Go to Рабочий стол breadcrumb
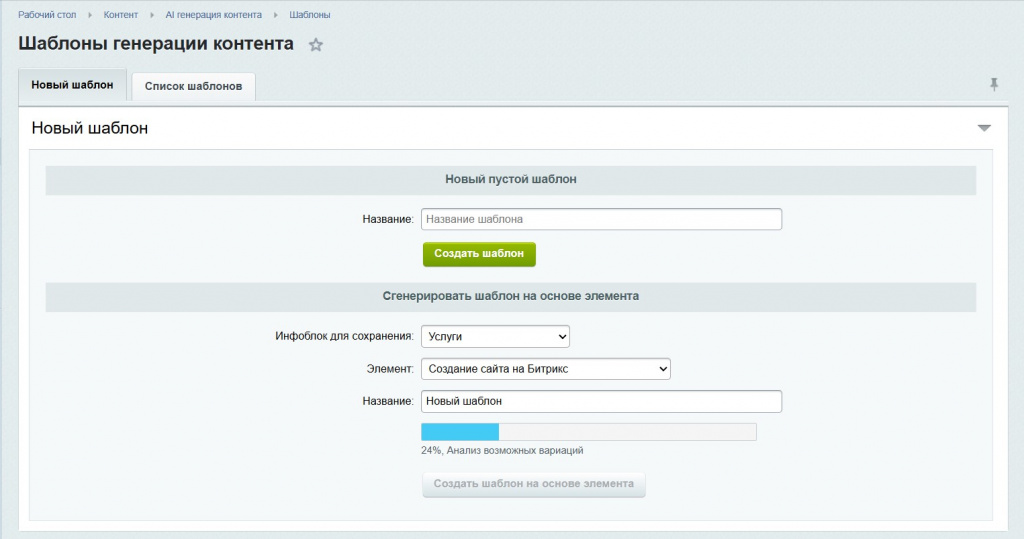1024x539 pixels. [x=47, y=14]
